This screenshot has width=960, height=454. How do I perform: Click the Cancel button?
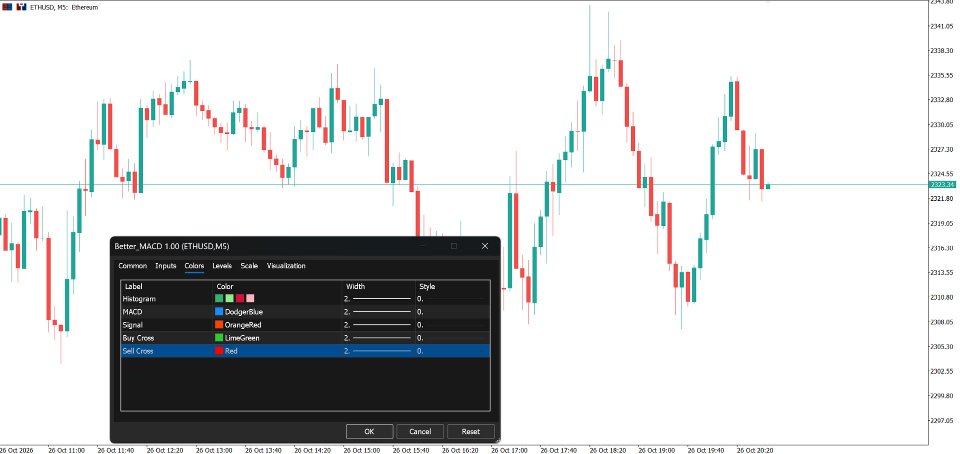[x=419, y=431]
